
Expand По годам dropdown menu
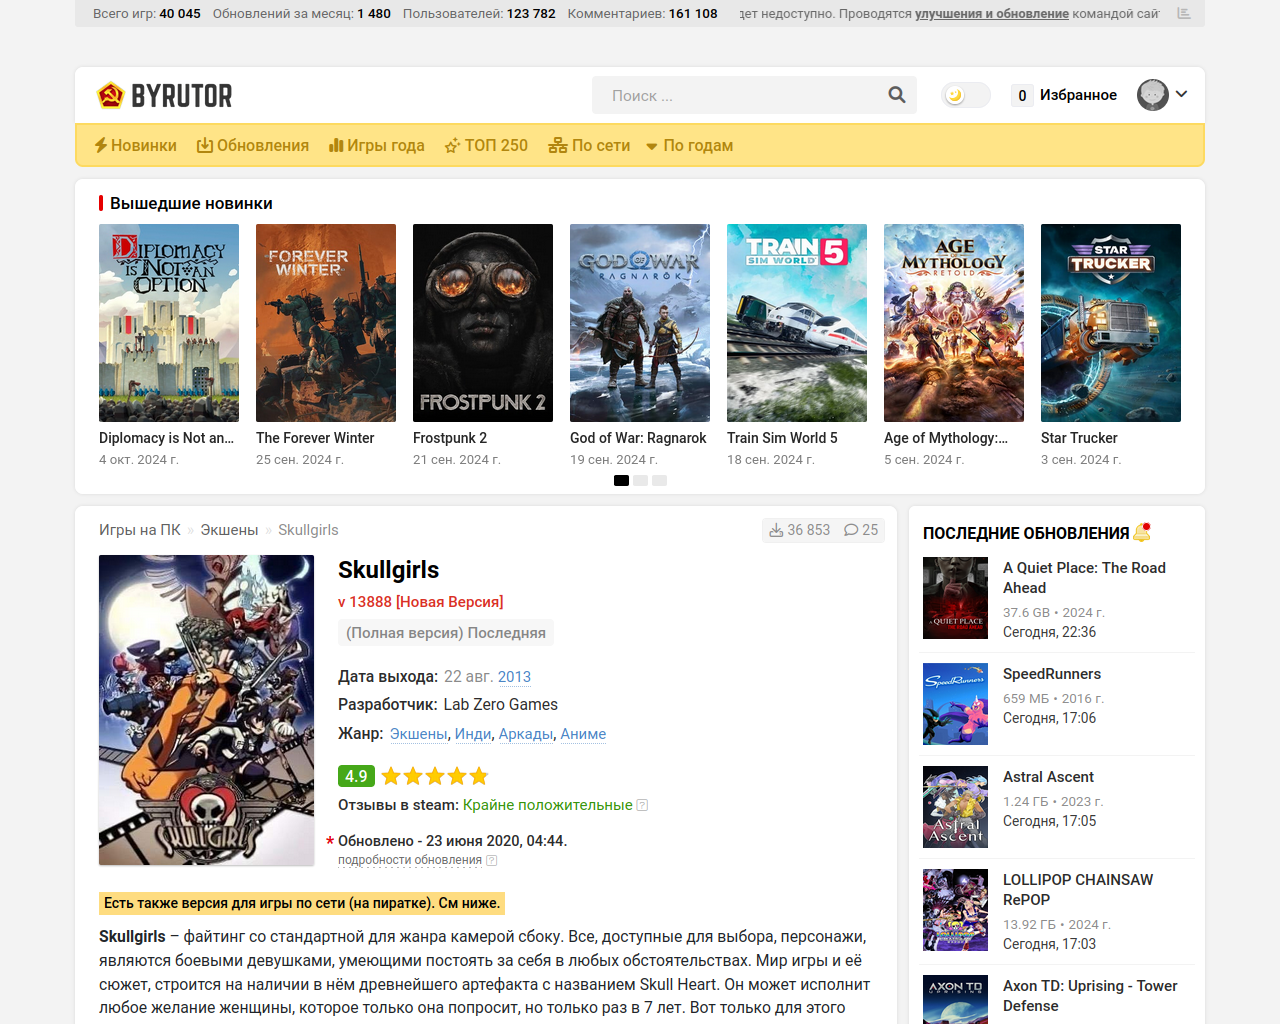pyautogui.click(x=689, y=145)
